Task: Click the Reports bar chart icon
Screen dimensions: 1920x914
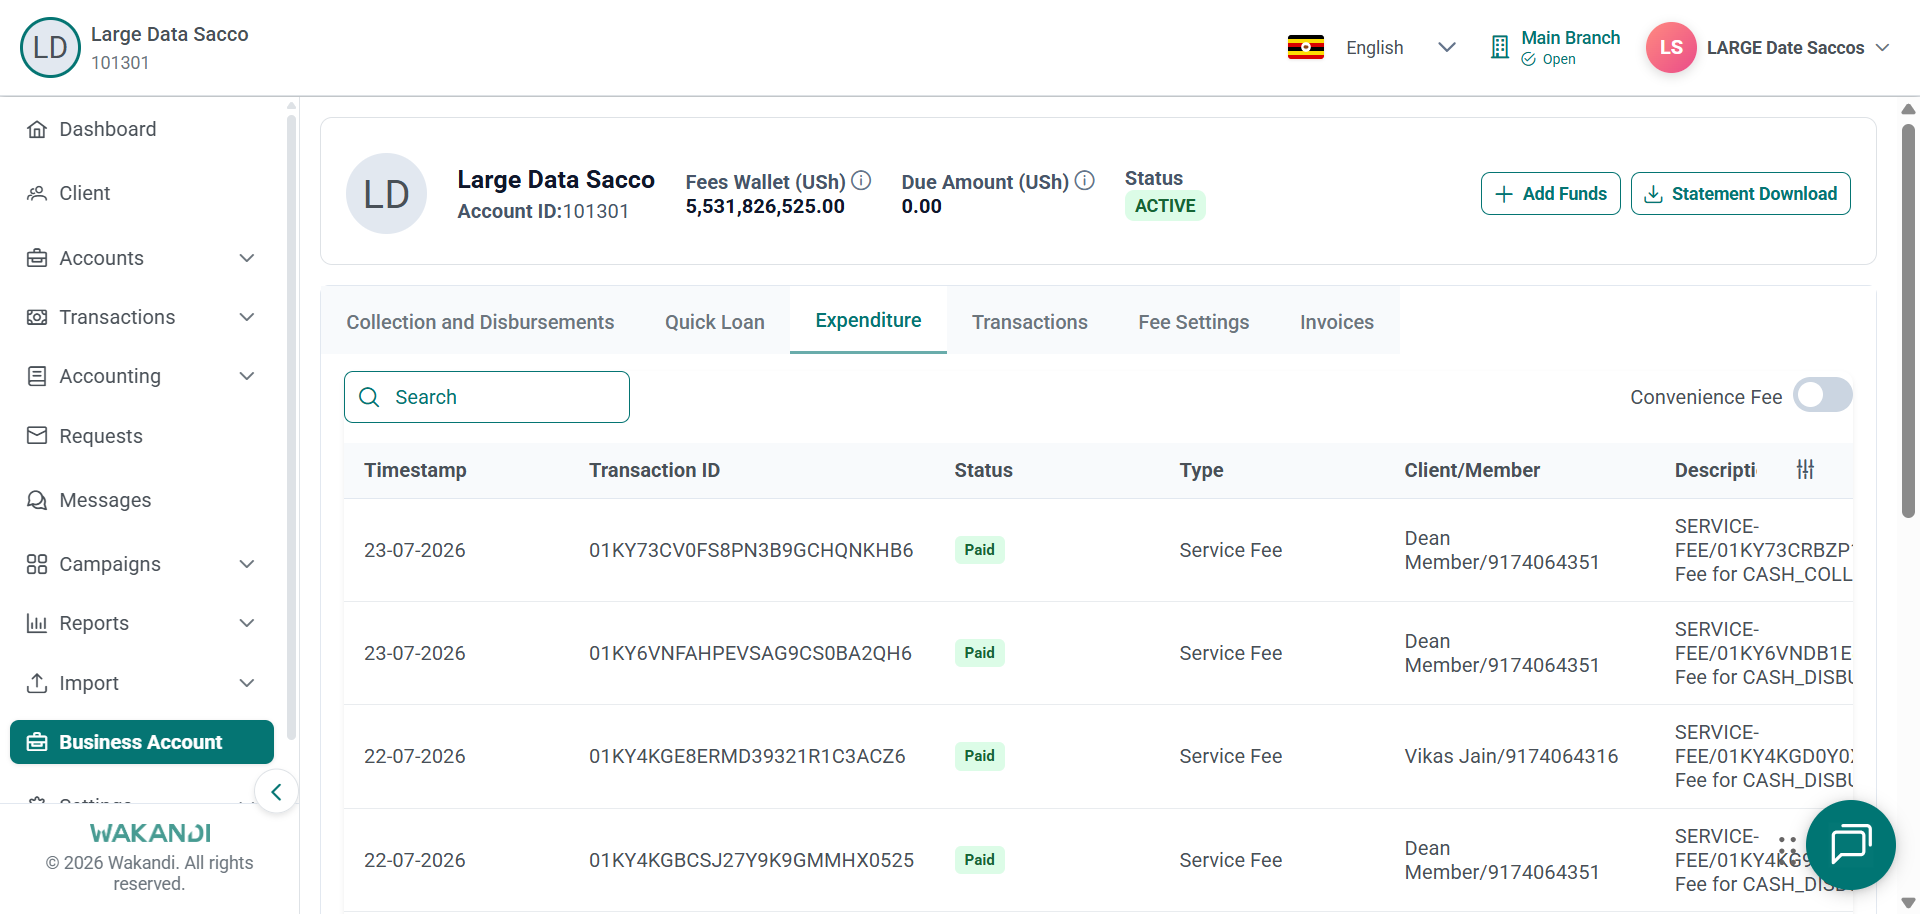Action: [x=37, y=623]
